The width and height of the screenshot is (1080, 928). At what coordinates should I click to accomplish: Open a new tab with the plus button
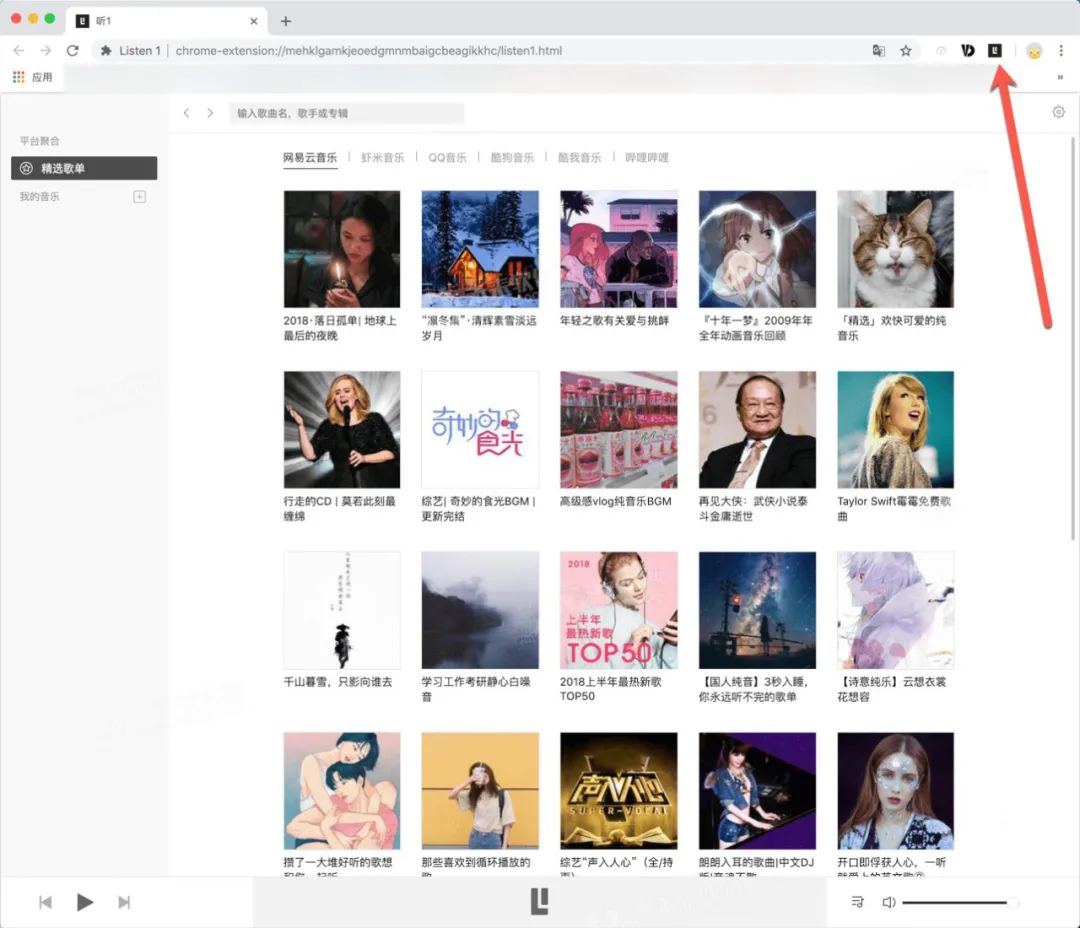point(285,21)
